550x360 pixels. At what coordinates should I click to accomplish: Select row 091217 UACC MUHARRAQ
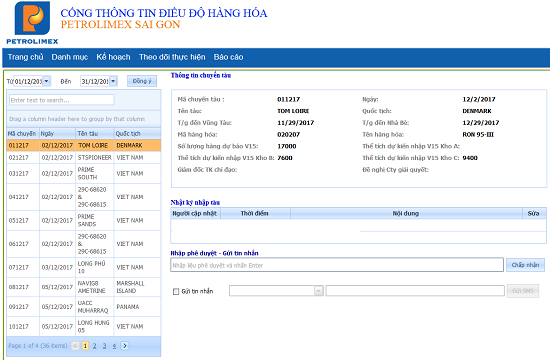tap(83, 307)
